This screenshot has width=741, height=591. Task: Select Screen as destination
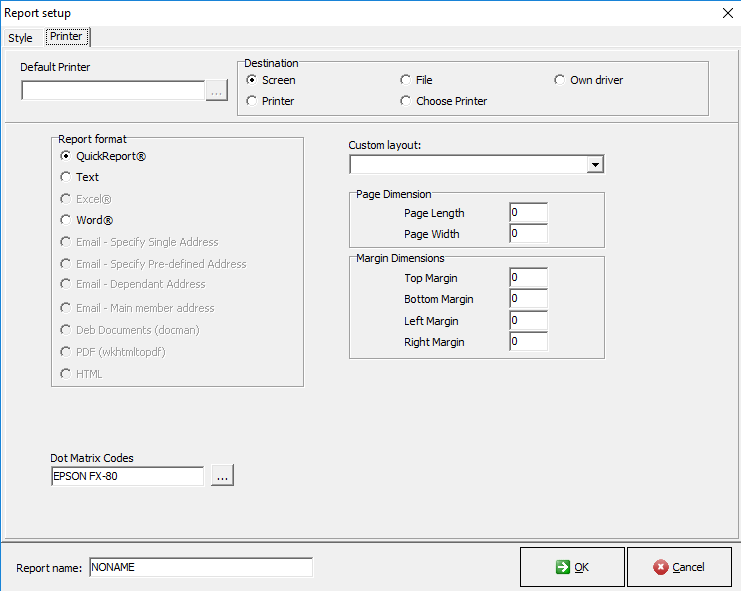252,80
